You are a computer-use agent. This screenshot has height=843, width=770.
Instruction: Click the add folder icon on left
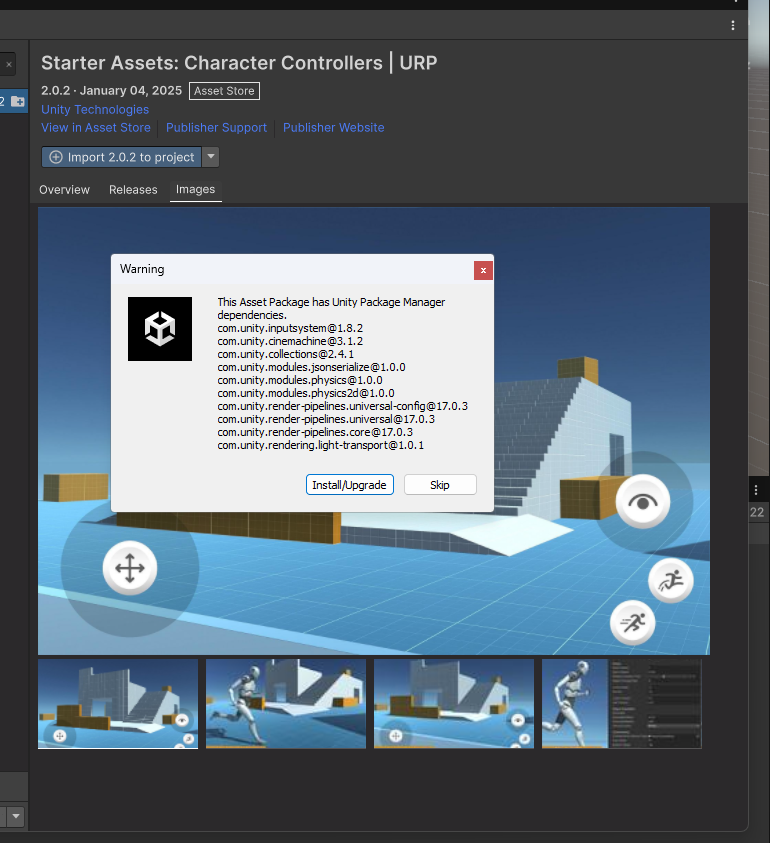18,101
